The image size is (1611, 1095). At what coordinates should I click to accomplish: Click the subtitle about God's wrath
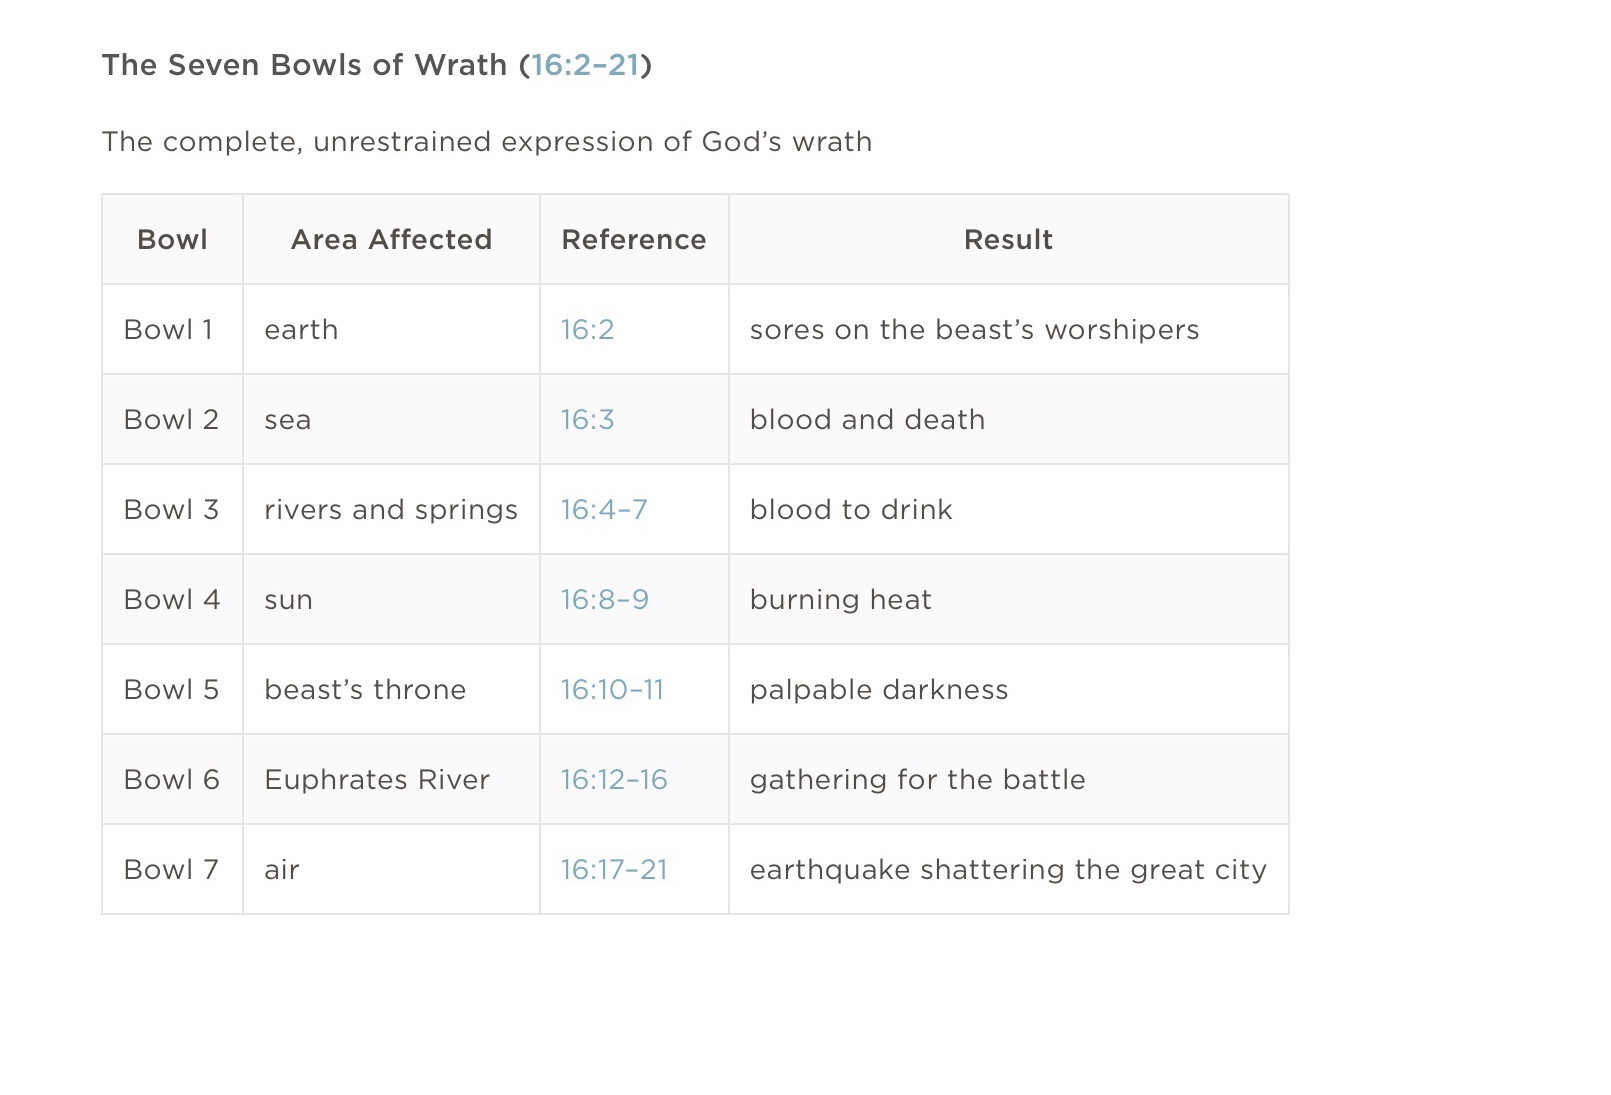(x=487, y=142)
